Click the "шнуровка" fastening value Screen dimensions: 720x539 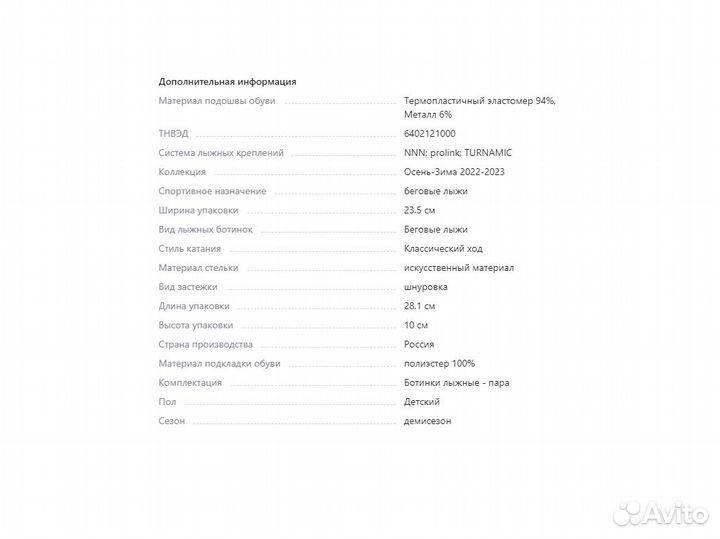(x=426, y=287)
